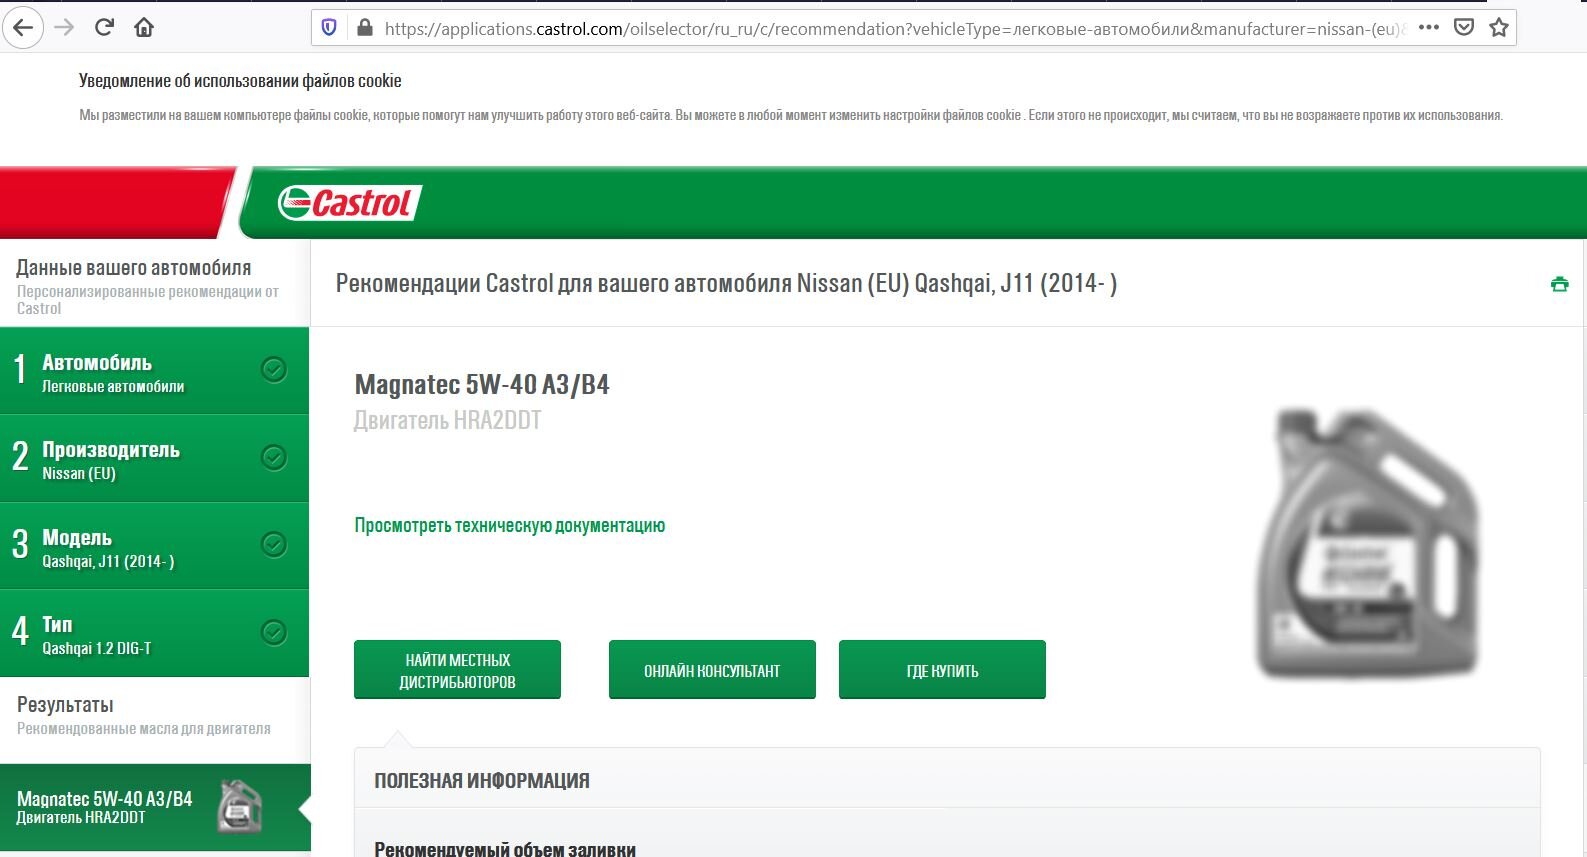Print recommendations with the printer icon

(x=1559, y=284)
